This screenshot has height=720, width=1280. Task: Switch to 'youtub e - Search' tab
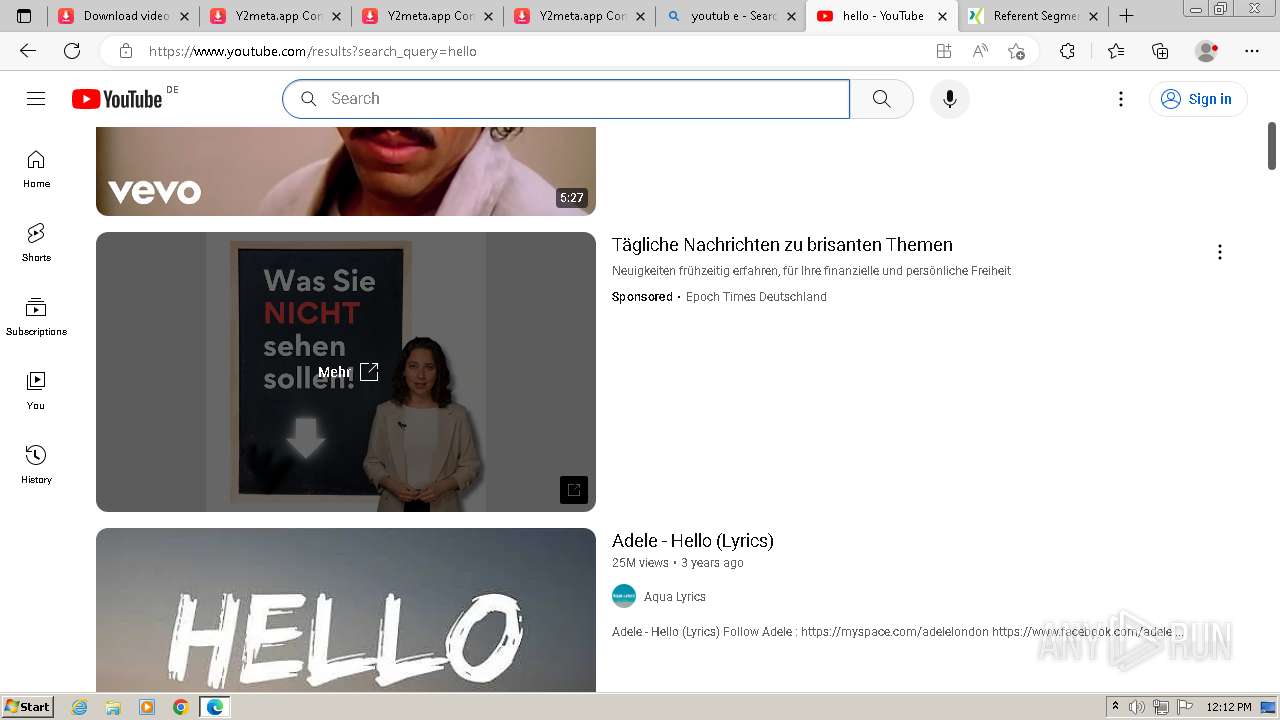pos(731,16)
